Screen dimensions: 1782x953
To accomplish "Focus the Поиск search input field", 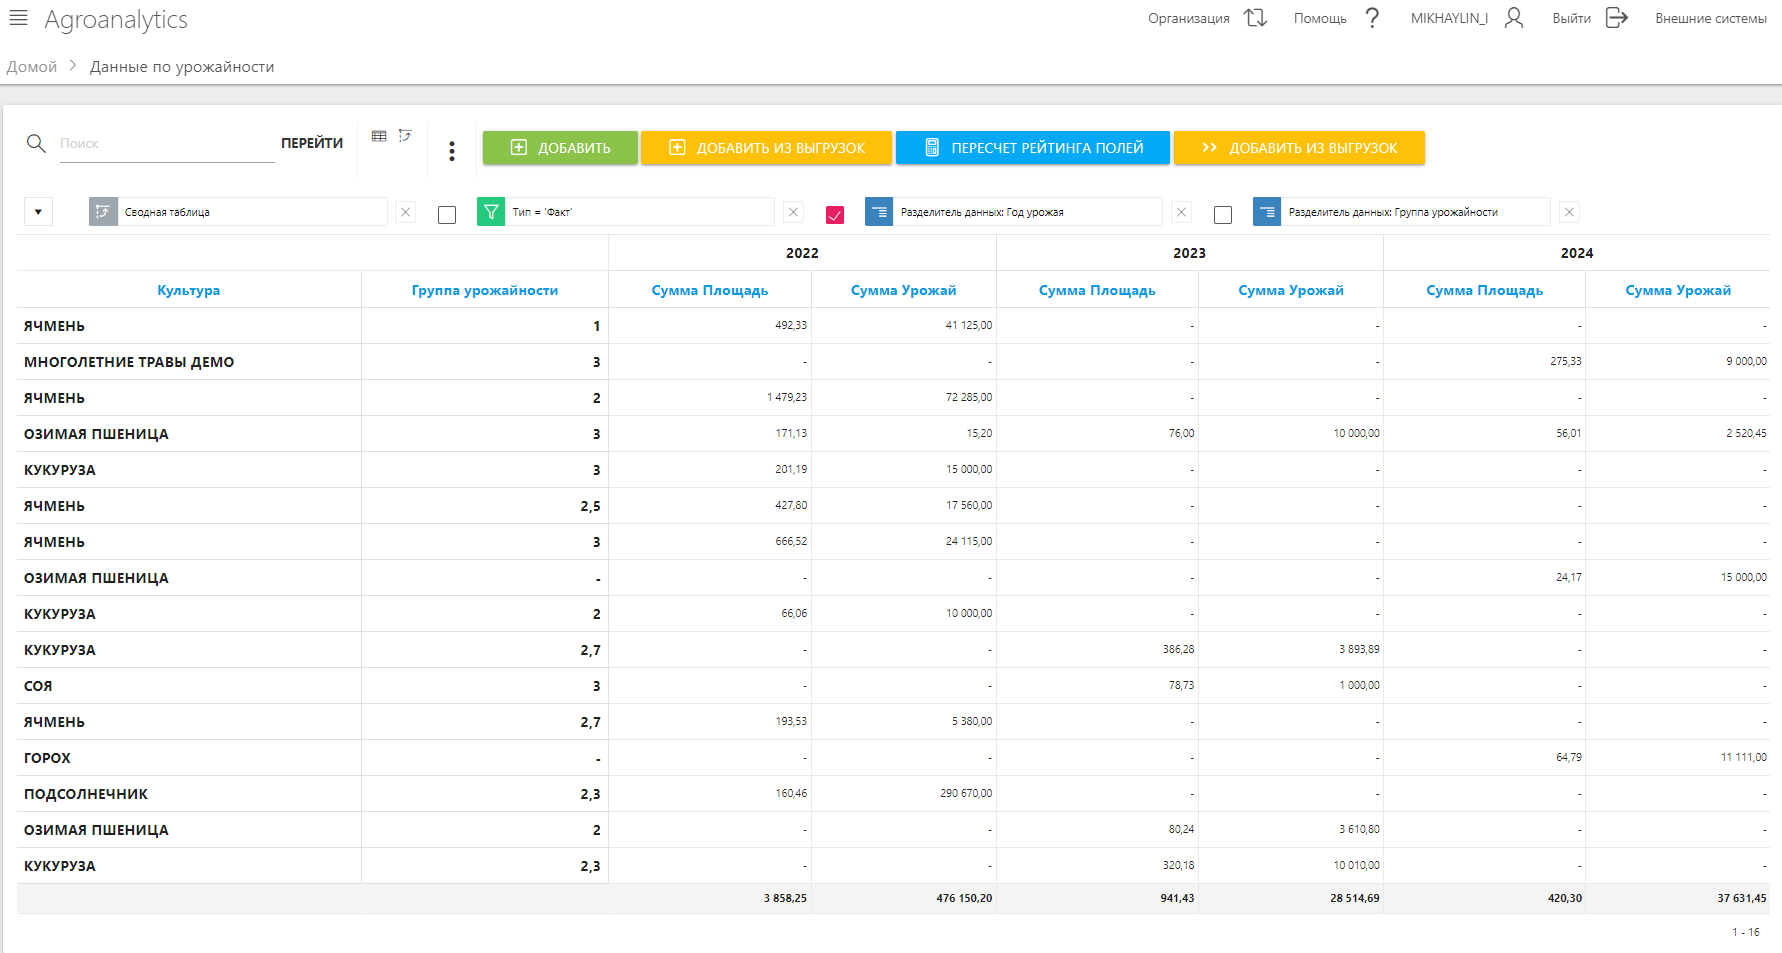I will 166,144.
